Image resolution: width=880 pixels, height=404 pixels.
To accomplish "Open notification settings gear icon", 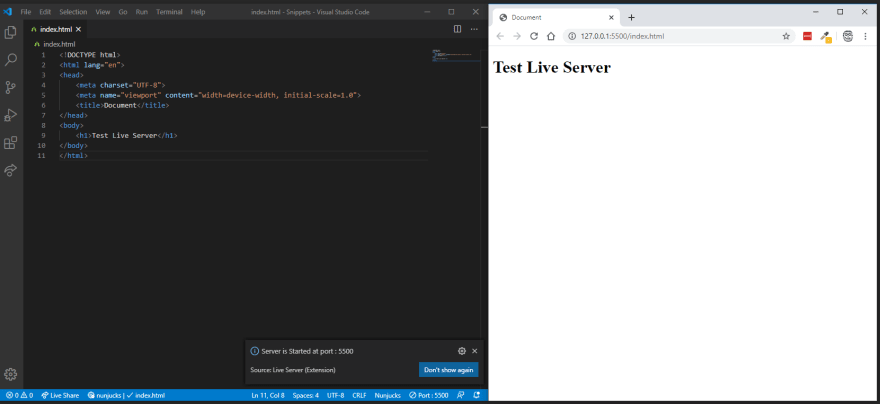I will pyautogui.click(x=462, y=351).
